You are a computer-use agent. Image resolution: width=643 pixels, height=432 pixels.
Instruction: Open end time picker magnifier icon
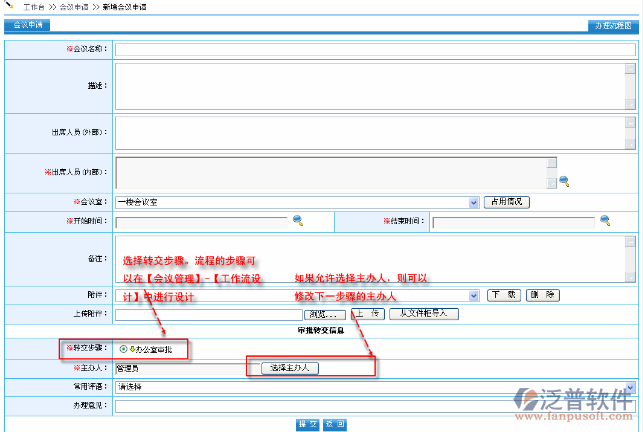pyautogui.click(x=605, y=221)
